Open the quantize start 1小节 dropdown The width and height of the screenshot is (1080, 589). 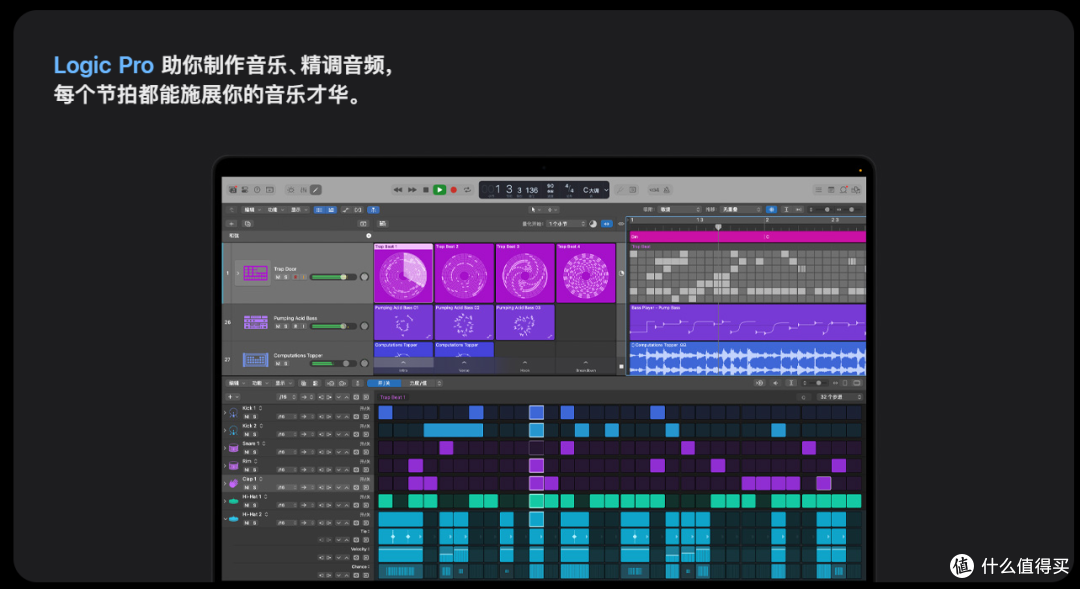click(567, 224)
